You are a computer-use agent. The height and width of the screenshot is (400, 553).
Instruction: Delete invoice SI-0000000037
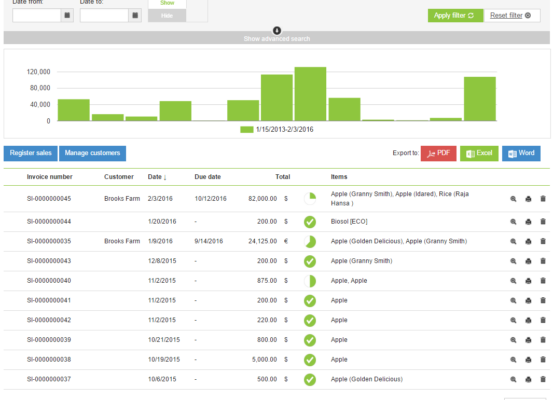[543, 380]
